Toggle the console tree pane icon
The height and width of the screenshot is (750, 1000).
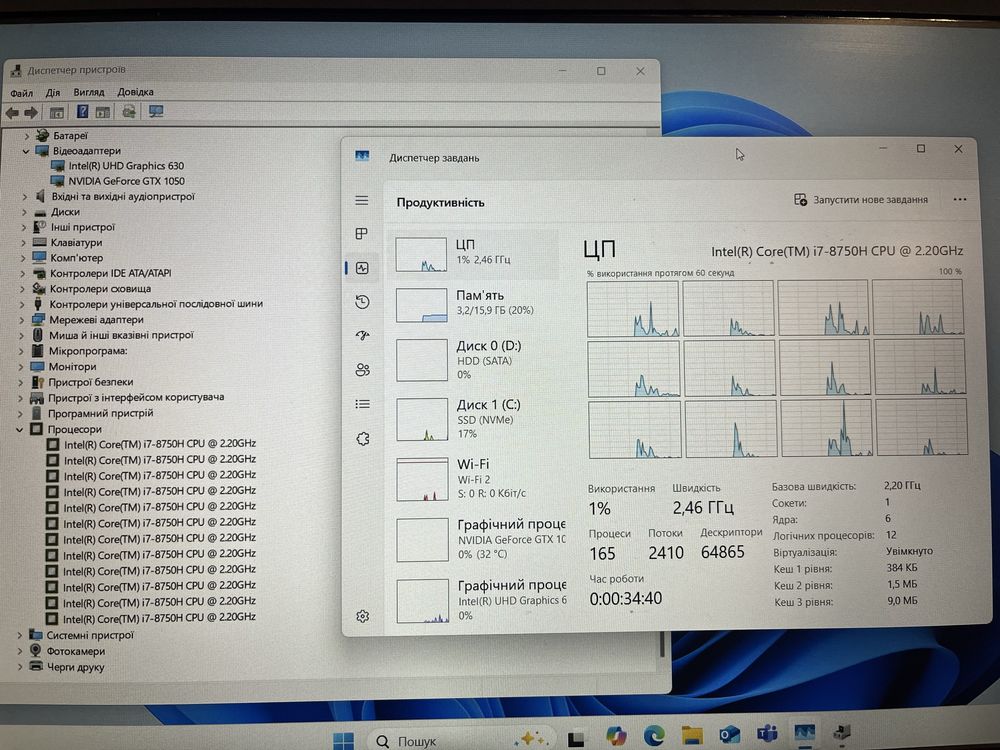click(x=57, y=113)
